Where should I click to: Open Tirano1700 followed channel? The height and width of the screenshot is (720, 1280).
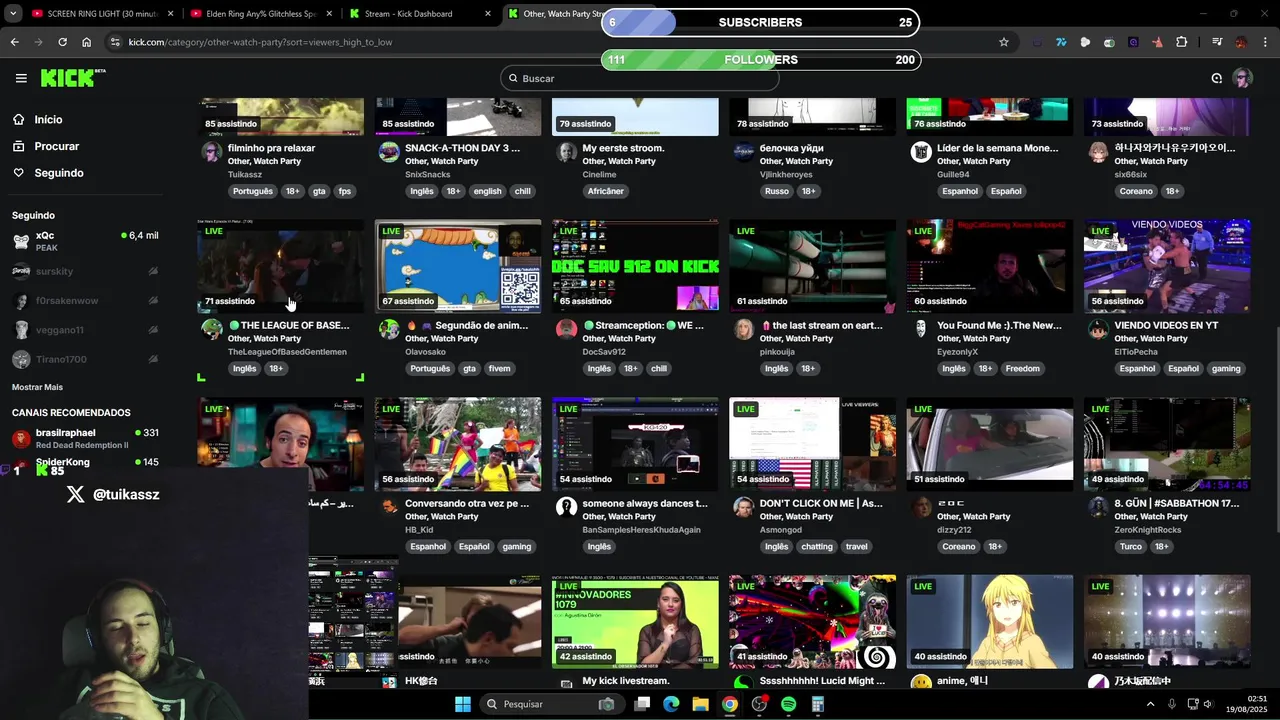(85, 359)
